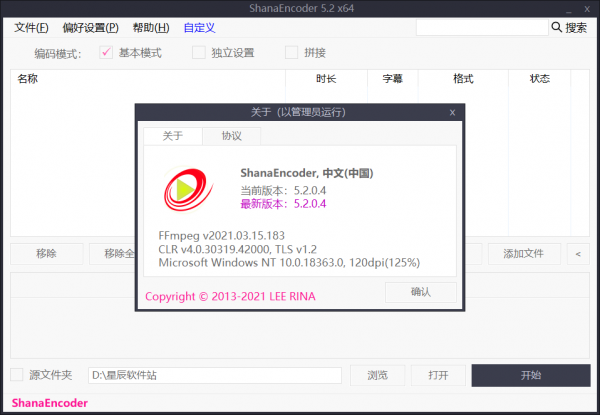Image resolution: width=600 pixels, height=415 pixels.
Task: Click the 开始 button to start encoding
Action: pyautogui.click(x=530, y=375)
